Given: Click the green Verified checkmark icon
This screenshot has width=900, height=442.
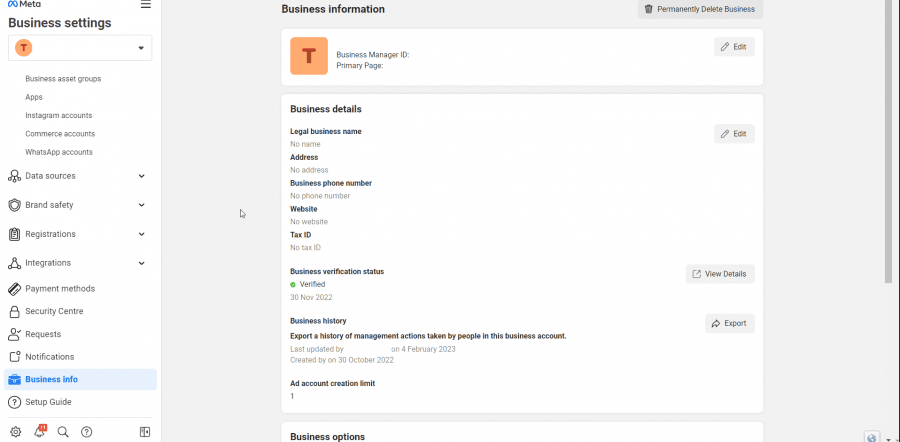Looking at the screenshot, I should [x=293, y=285].
